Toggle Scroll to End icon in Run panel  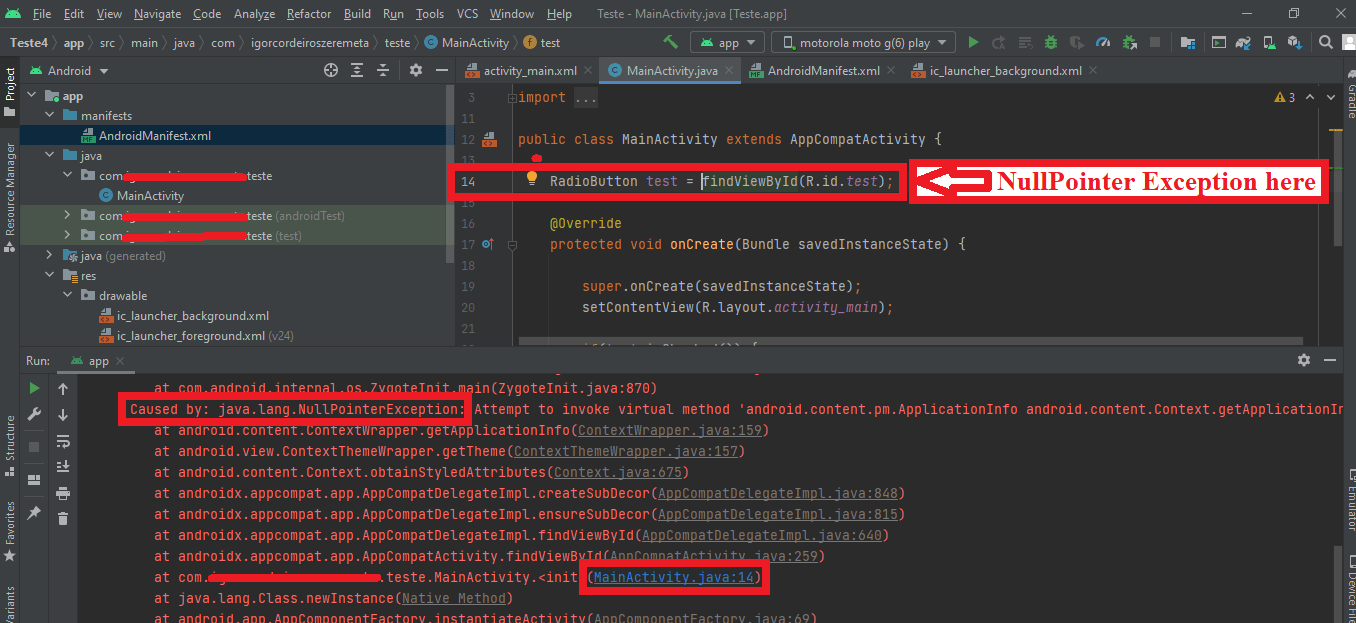[x=63, y=466]
